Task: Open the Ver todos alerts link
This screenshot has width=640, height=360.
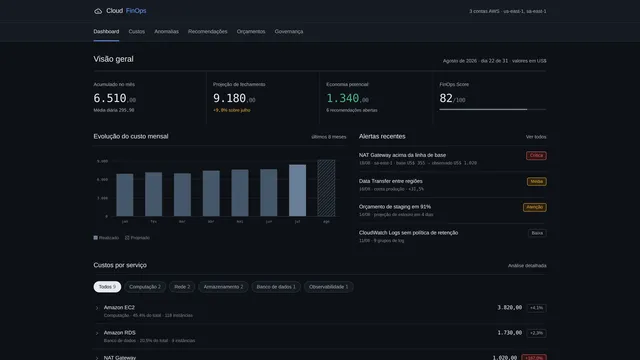Action: [536, 137]
